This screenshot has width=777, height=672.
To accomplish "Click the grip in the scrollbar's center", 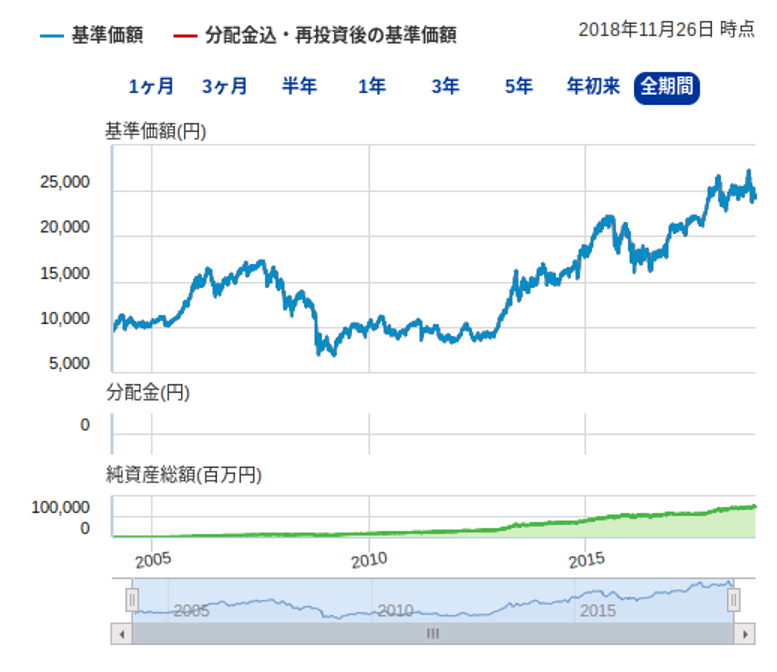I will click(x=432, y=633).
